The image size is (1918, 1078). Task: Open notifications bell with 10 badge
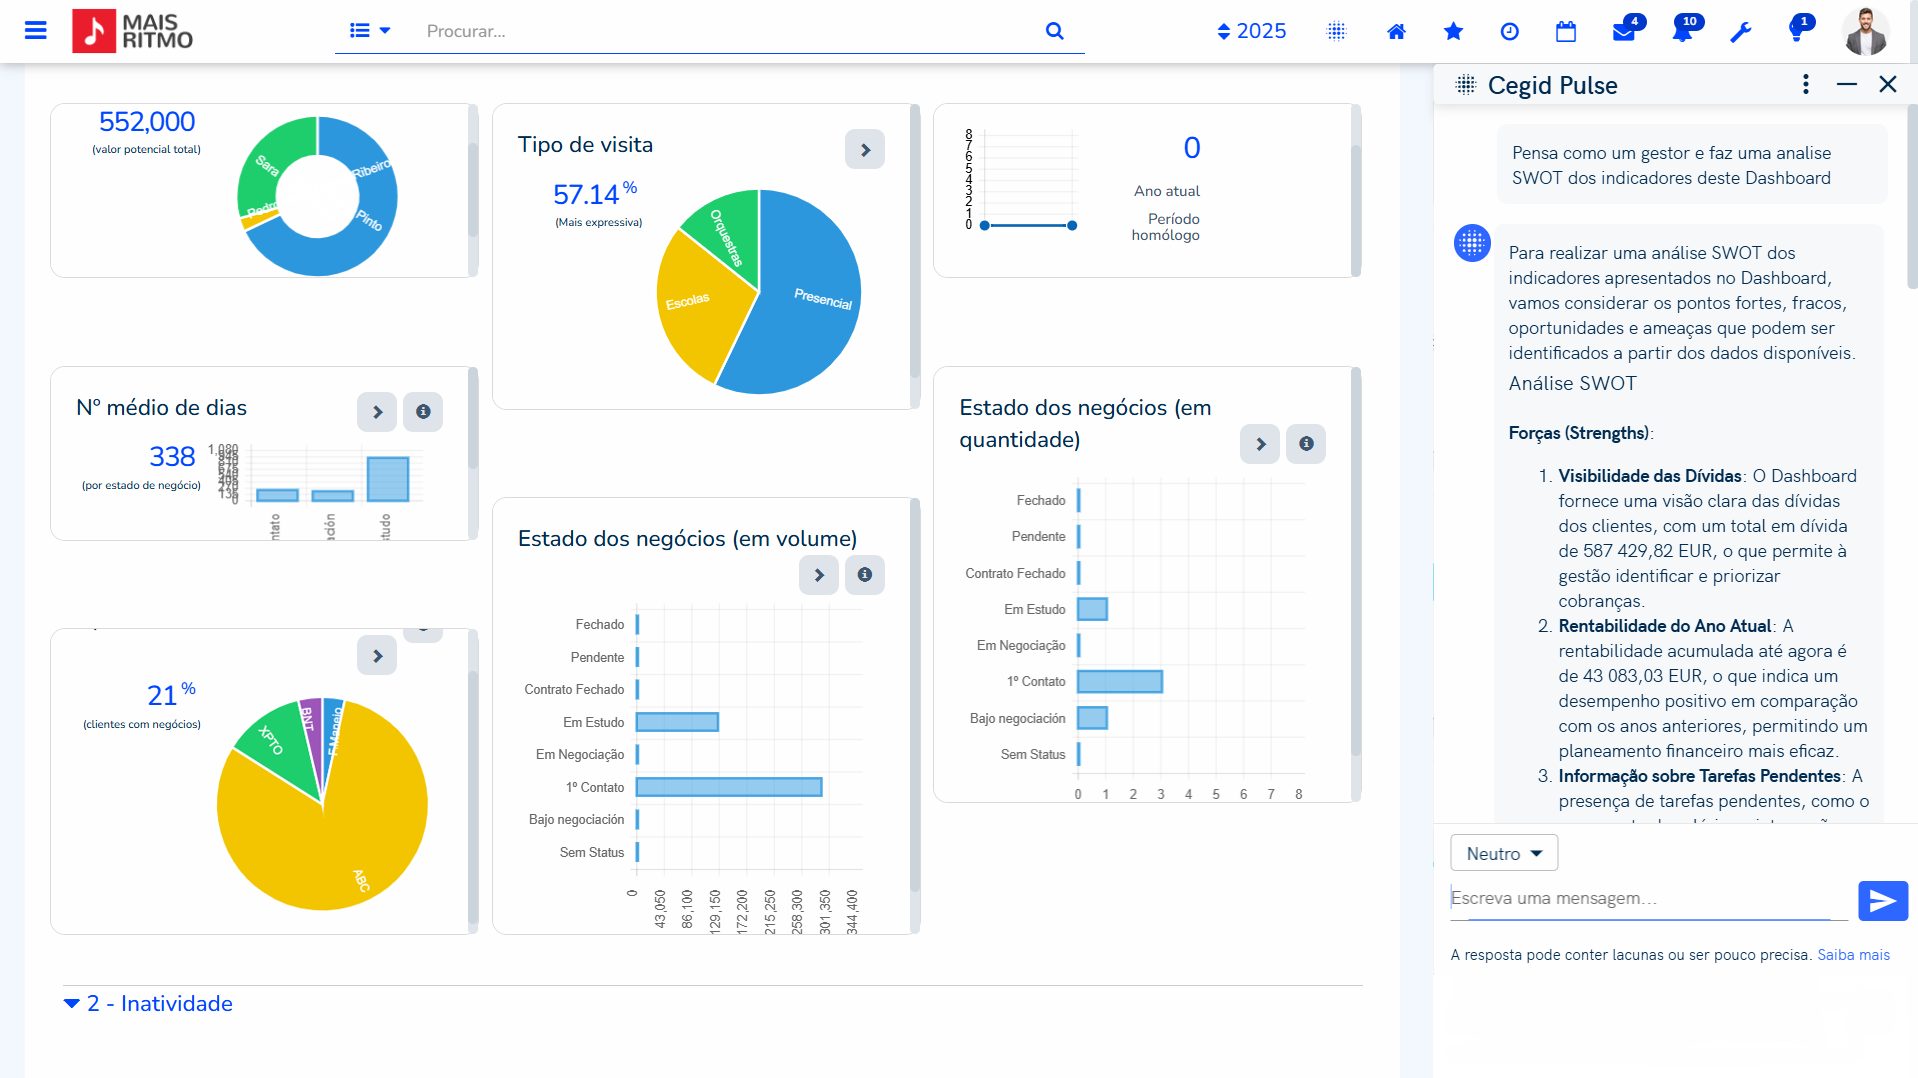[1682, 32]
